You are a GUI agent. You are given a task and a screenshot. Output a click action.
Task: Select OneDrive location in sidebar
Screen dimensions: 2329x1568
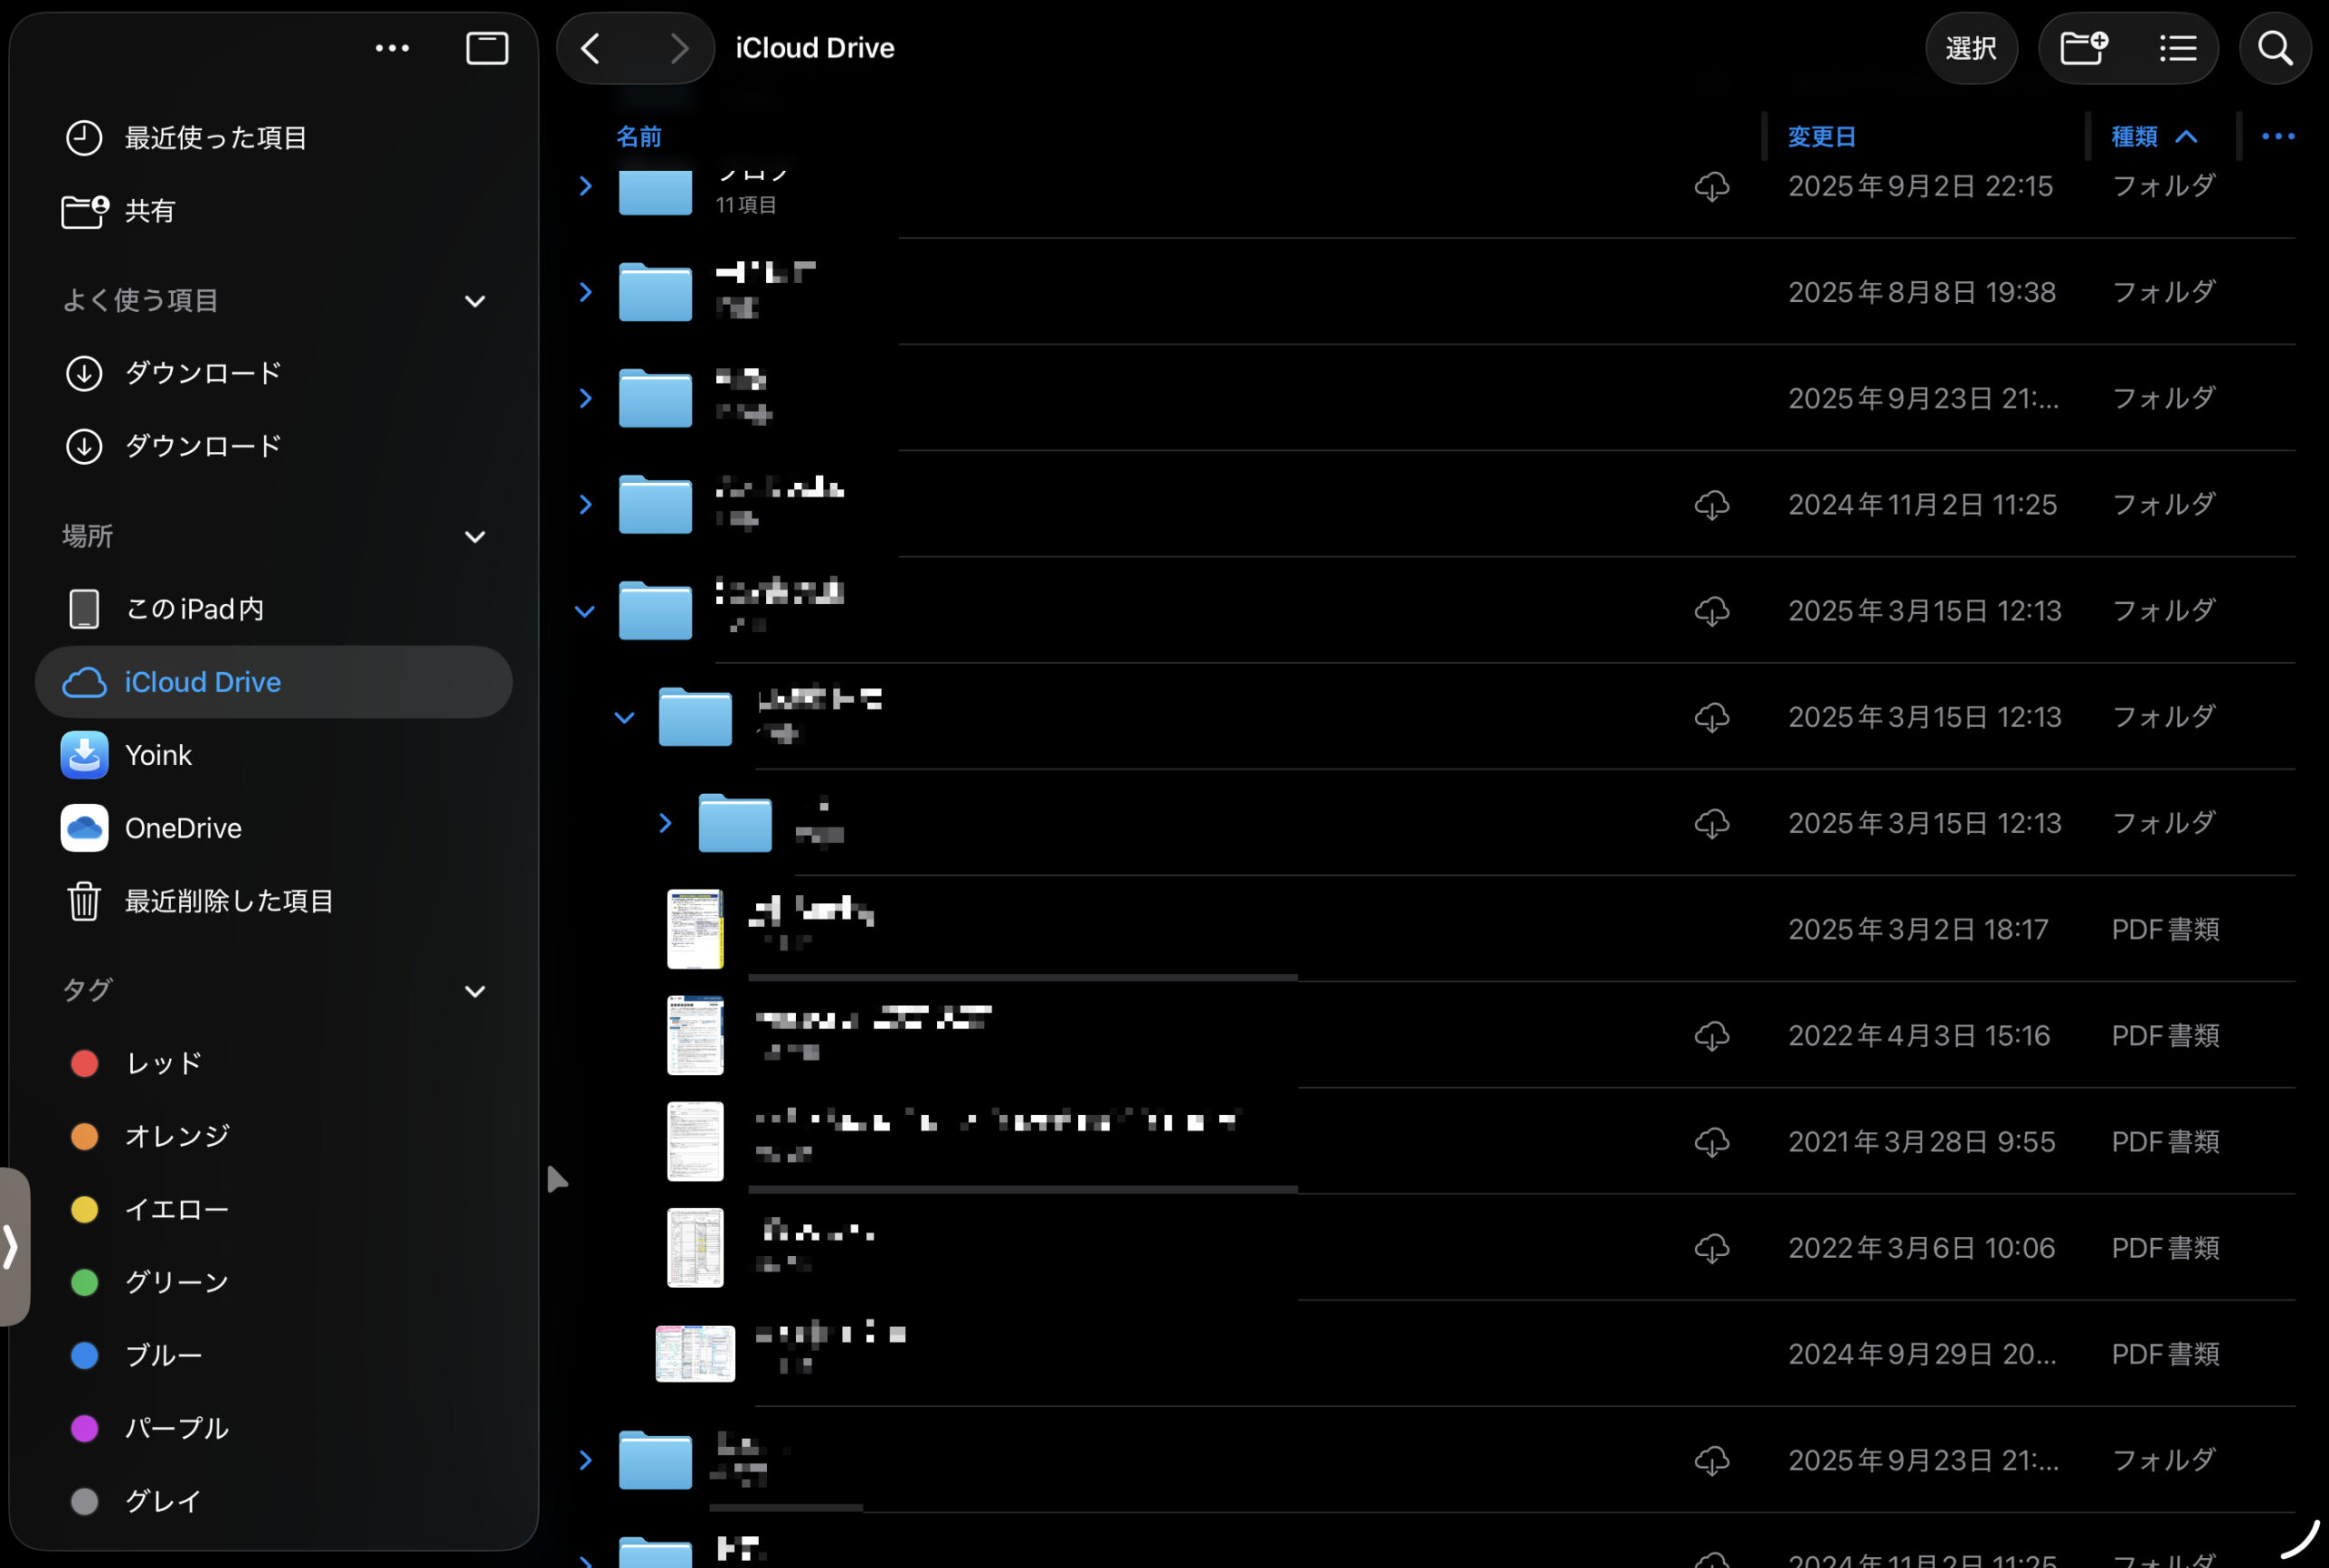182,828
